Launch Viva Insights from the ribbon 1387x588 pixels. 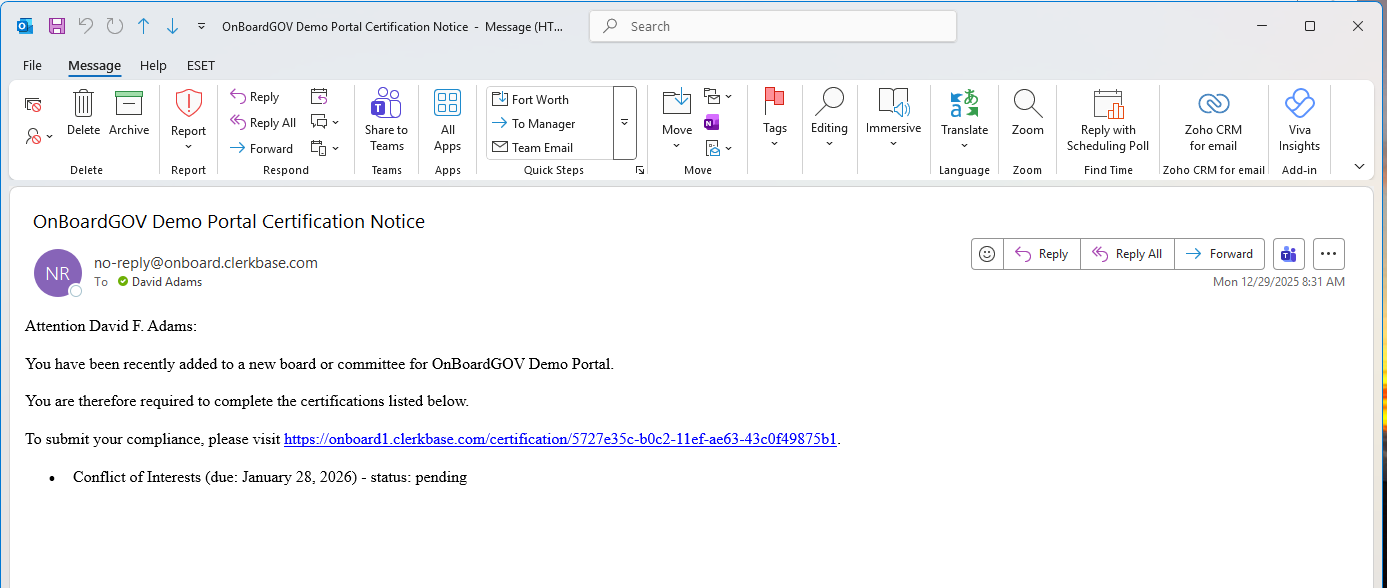[x=1299, y=118]
